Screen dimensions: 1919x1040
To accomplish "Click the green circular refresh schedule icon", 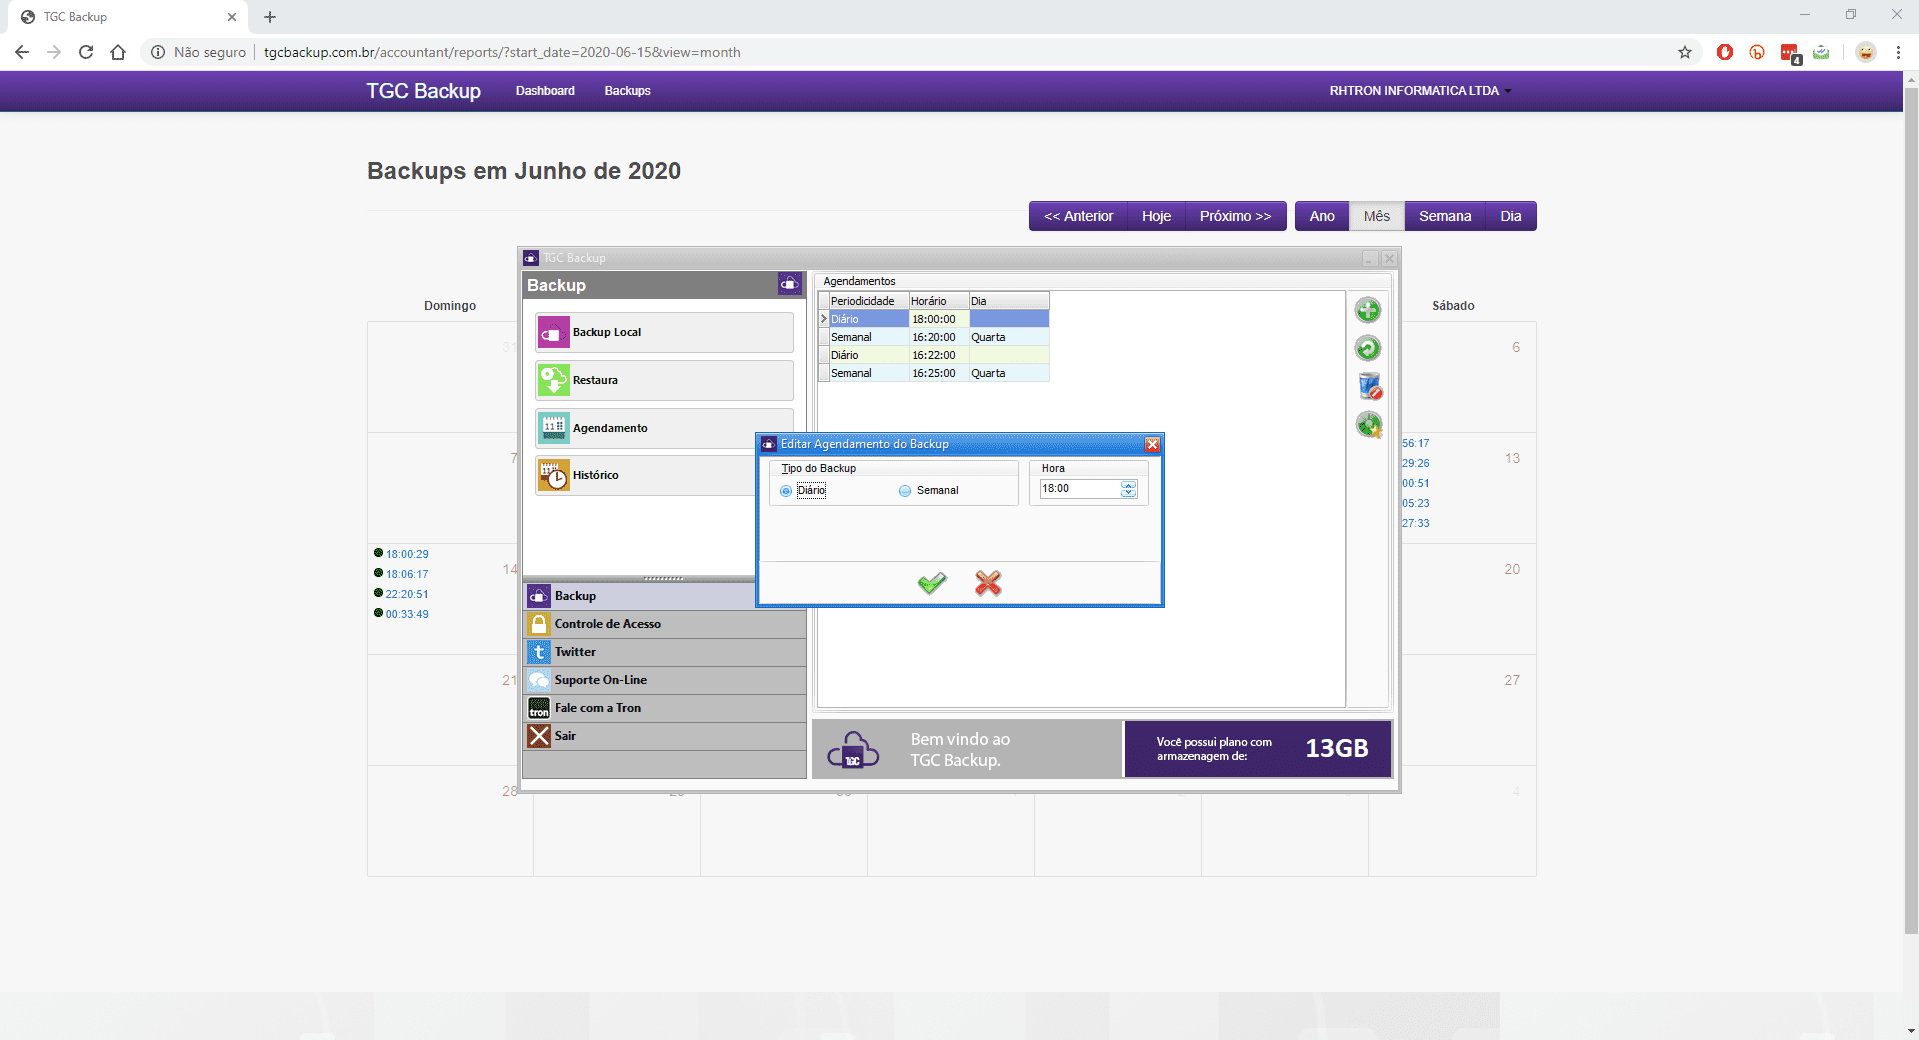I will point(1368,348).
